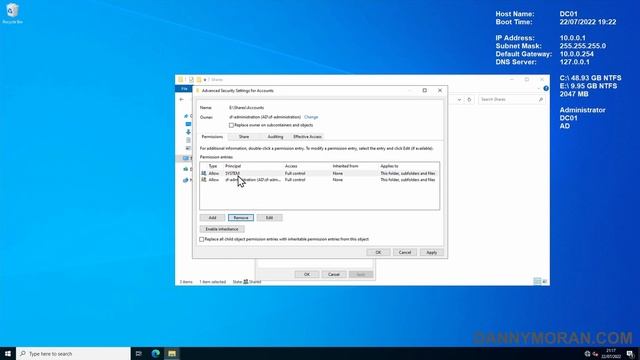Screen dimensions: 640x360
Task: Expand the Explorer address history dropdown
Action: tap(459, 99)
